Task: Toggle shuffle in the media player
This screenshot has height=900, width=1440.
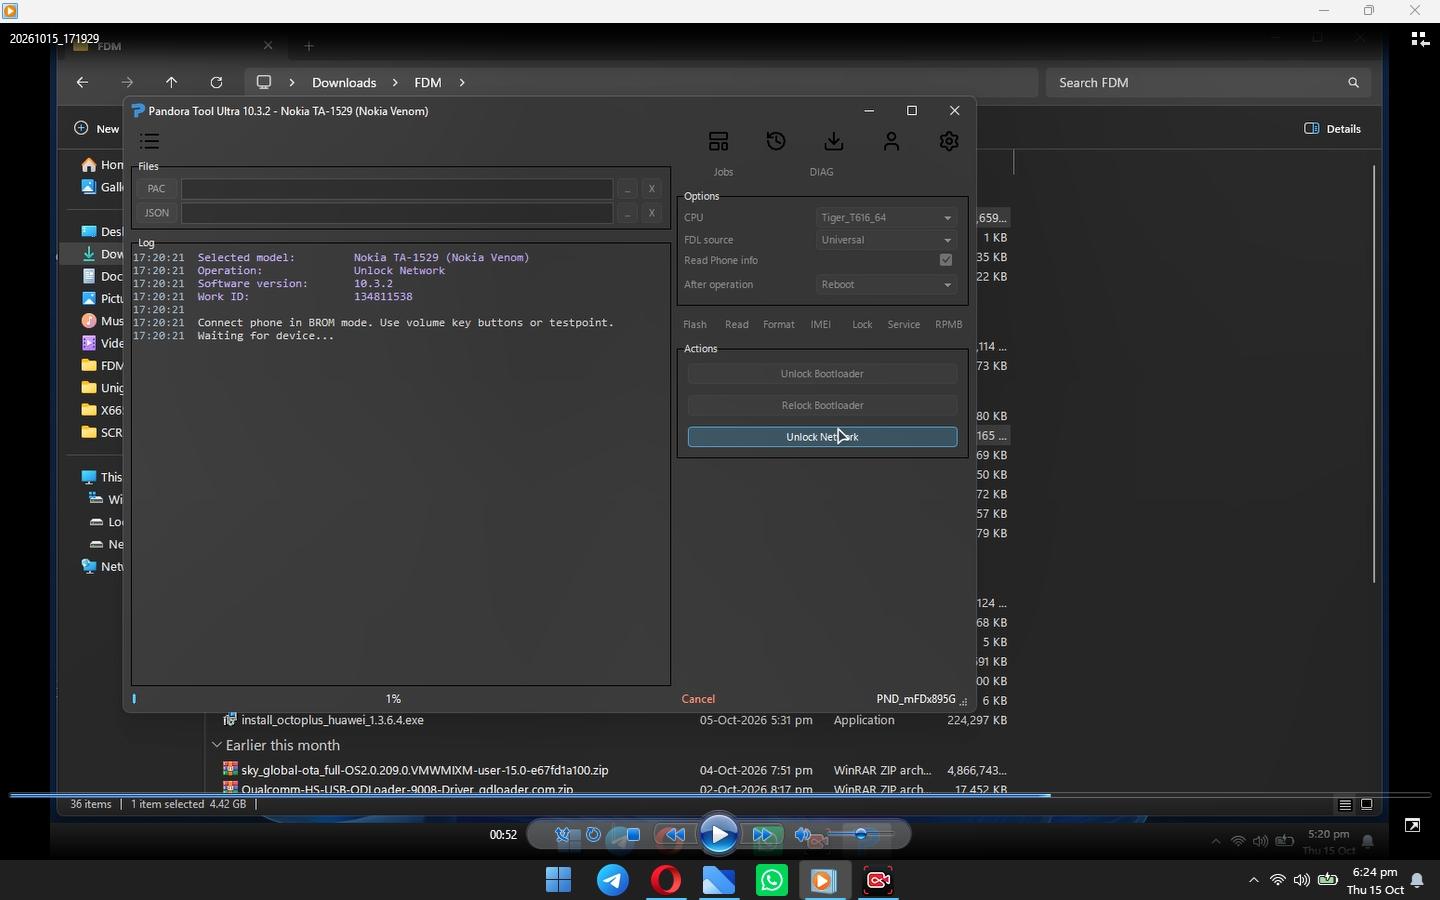Action: pos(563,834)
